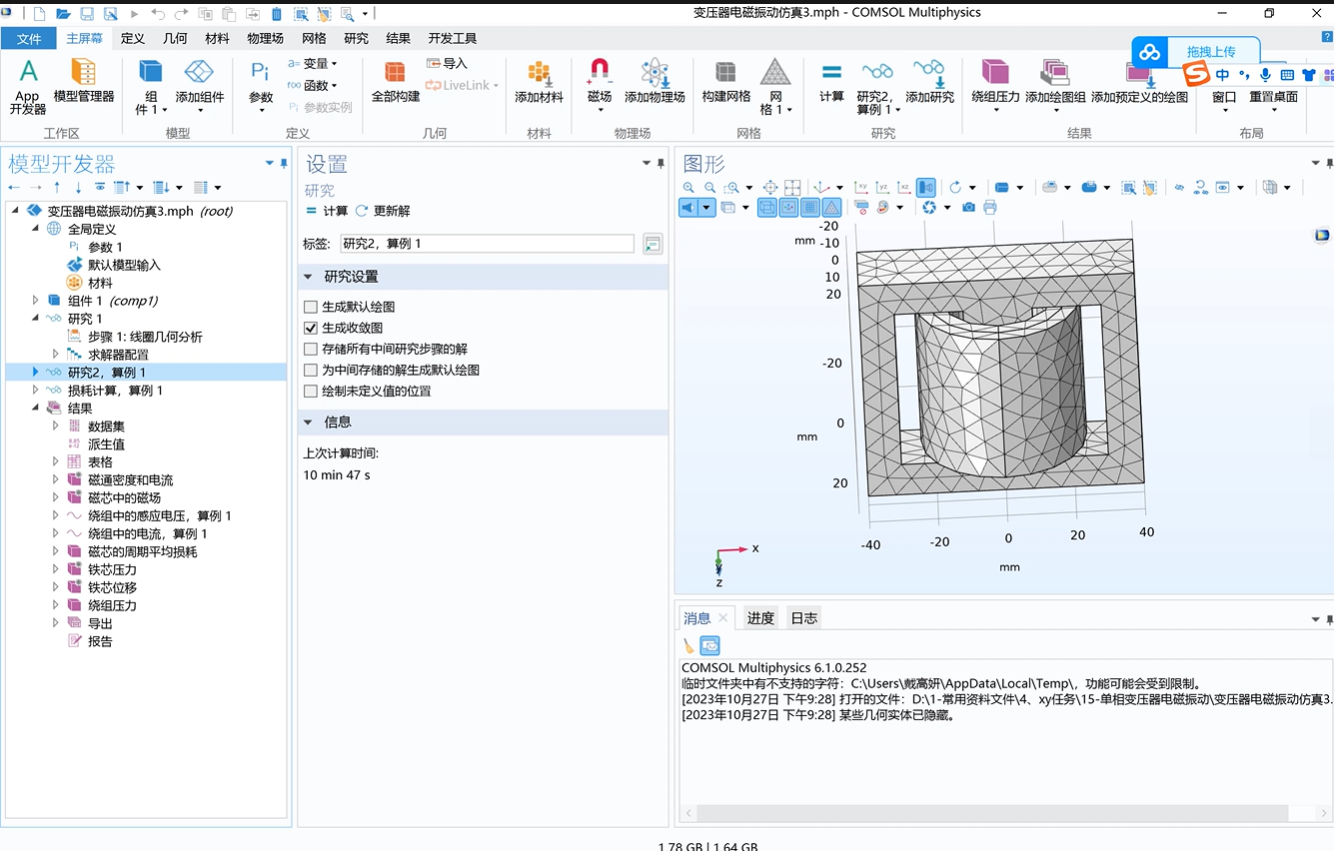This screenshot has height=851, width=1334.
Task: Expand the 数据集 node
Action: pos(56,426)
